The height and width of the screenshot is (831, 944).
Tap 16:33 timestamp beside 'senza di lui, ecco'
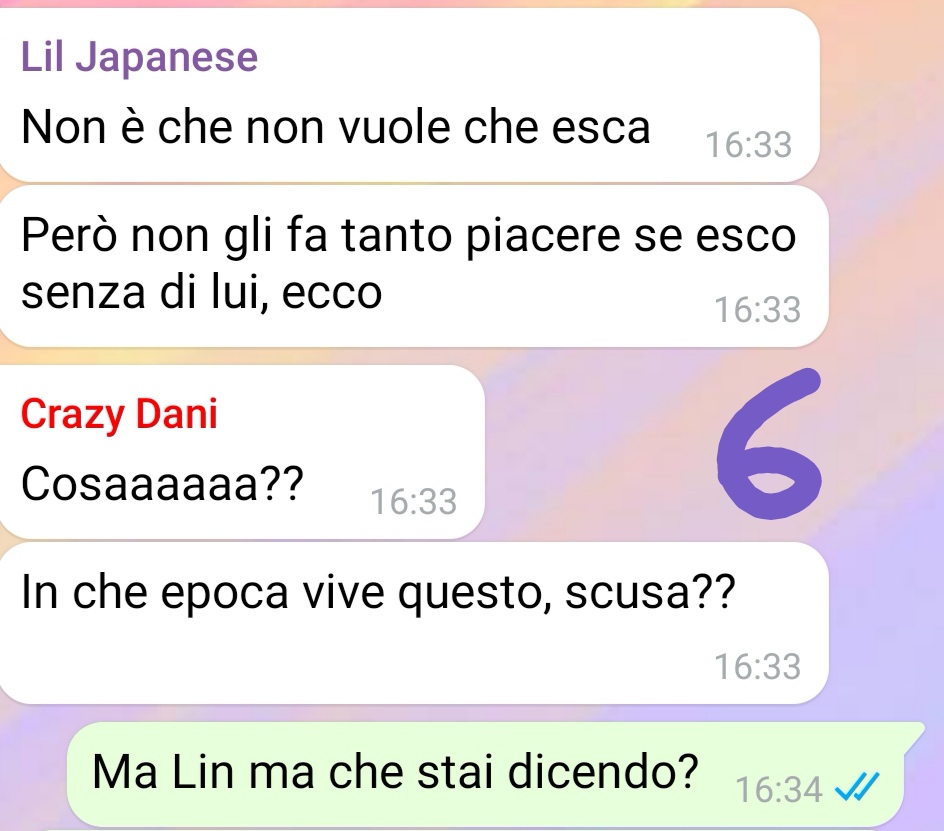coord(757,310)
